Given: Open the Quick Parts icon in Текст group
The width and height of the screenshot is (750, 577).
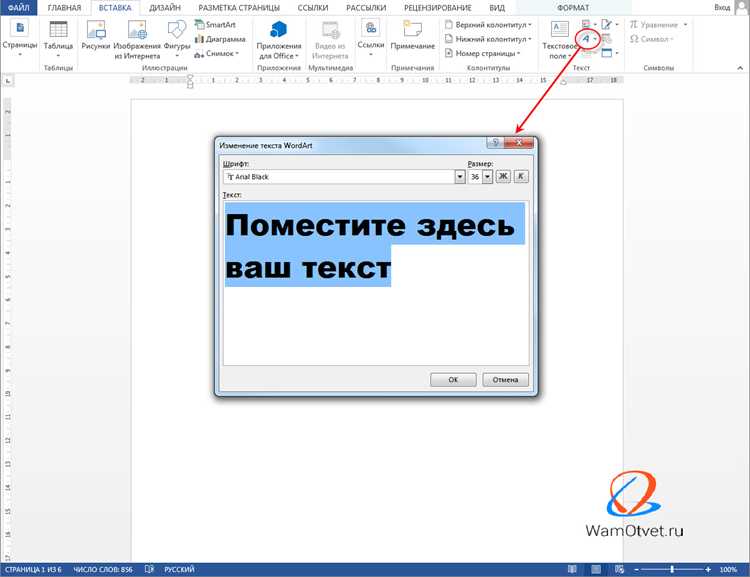Looking at the screenshot, I should point(588,24).
